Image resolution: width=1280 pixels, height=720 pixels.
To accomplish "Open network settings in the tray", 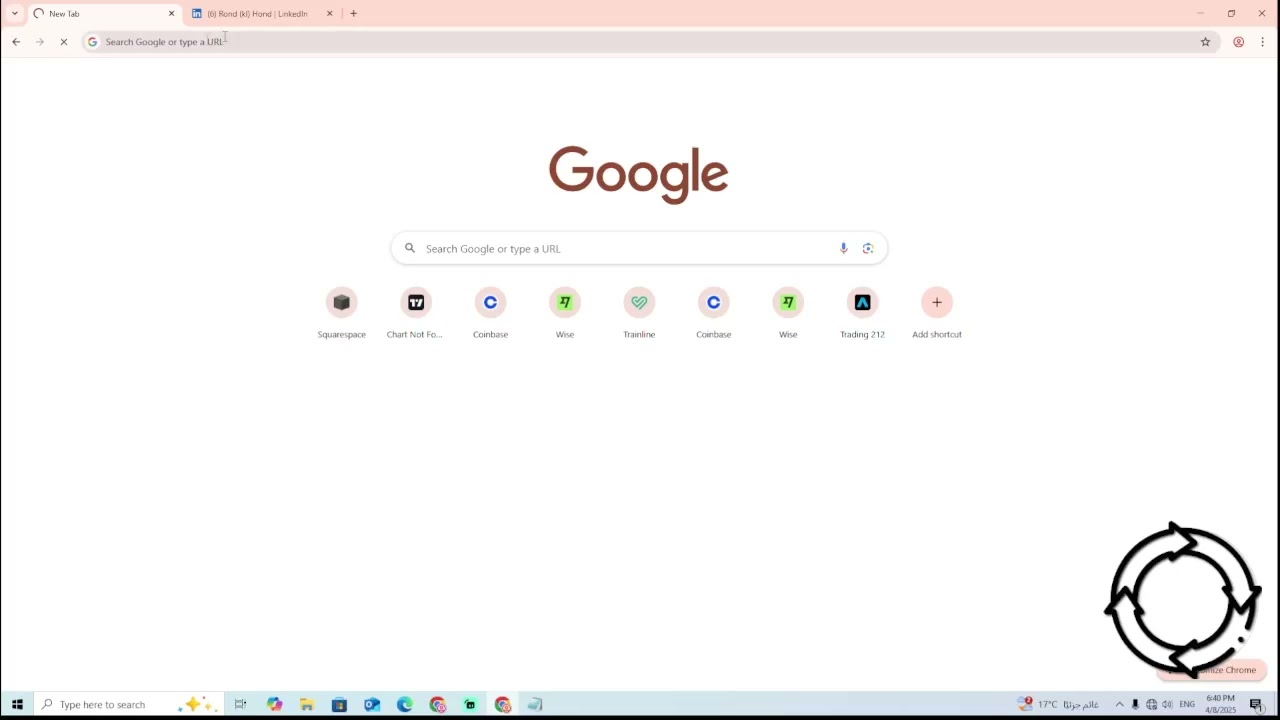I will point(1151,704).
